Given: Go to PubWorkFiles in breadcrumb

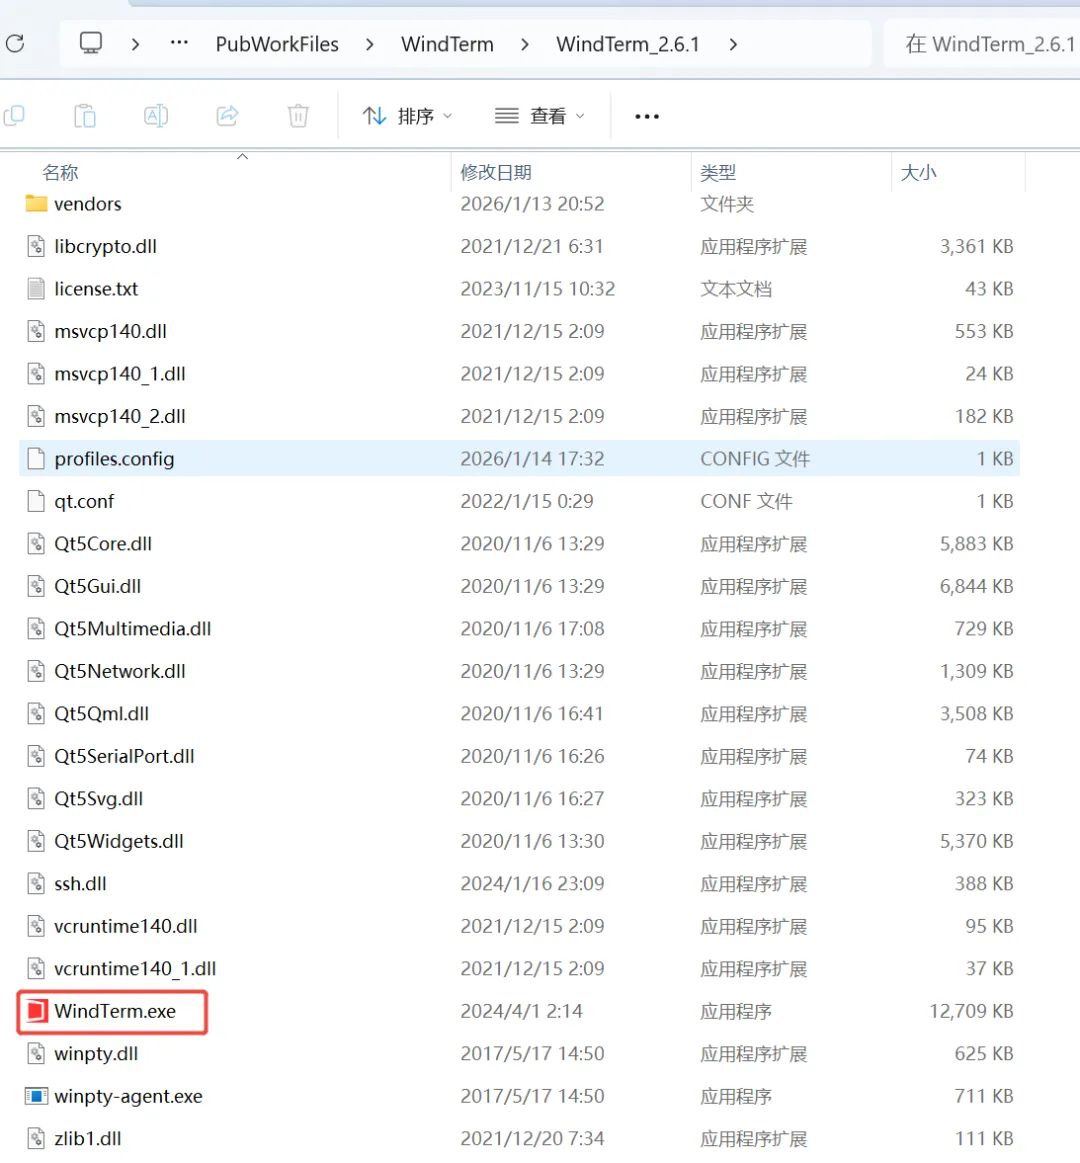Looking at the screenshot, I should click(277, 45).
